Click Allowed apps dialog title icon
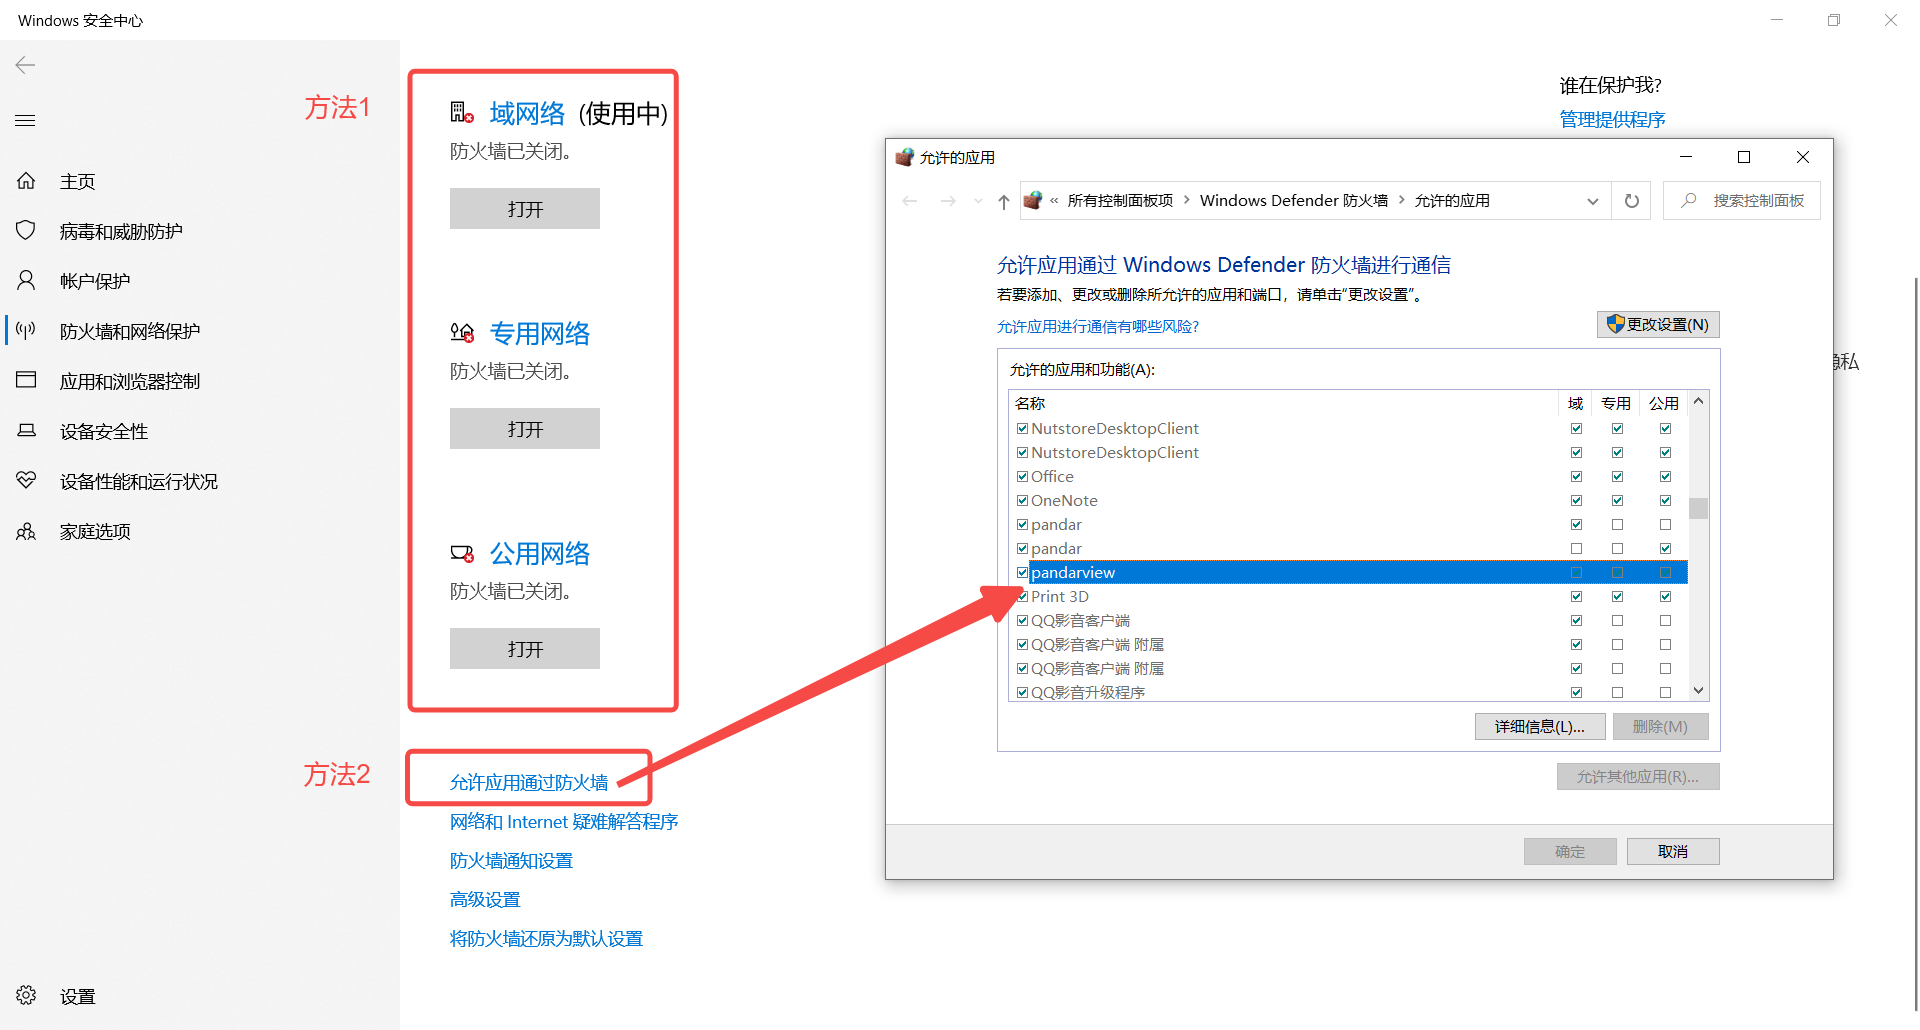 click(x=905, y=157)
